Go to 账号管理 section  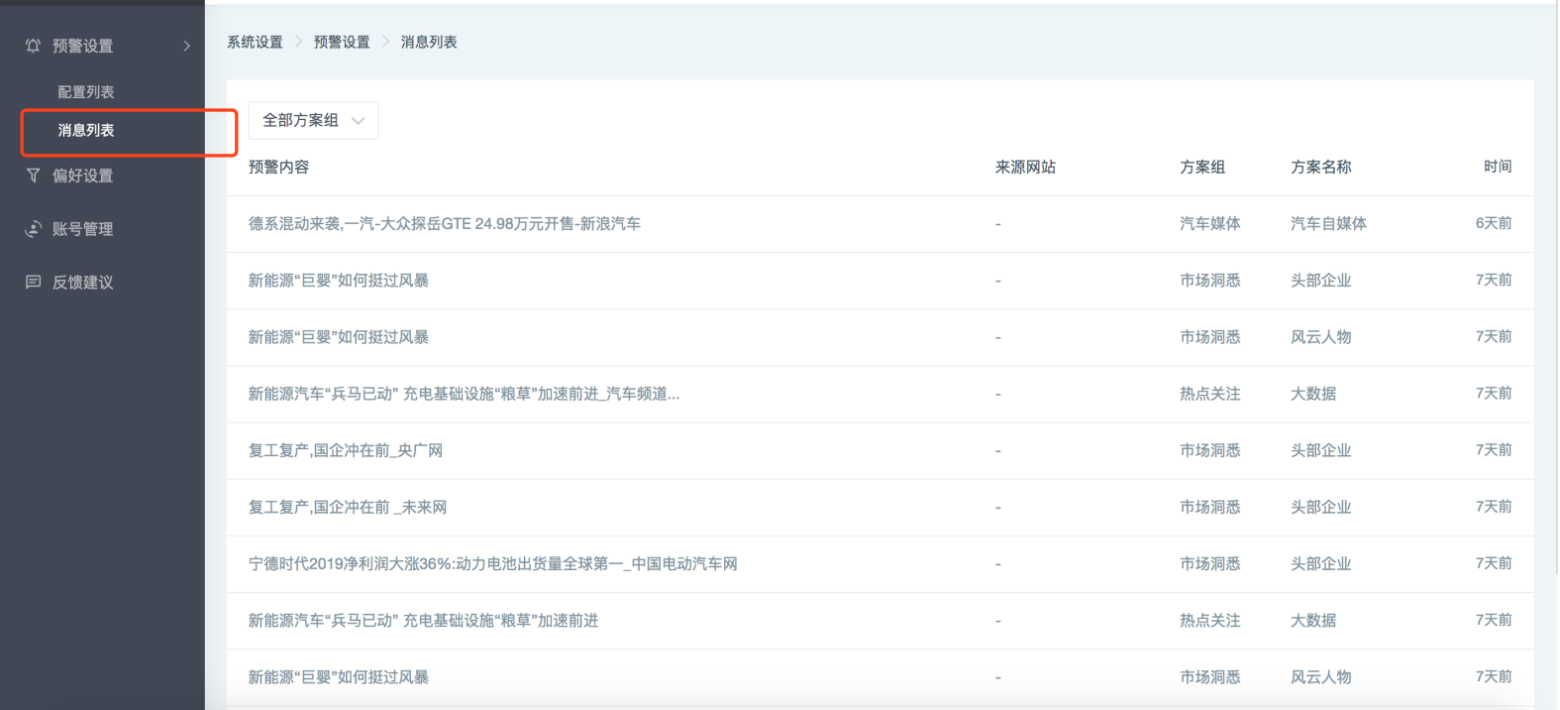click(x=83, y=229)
